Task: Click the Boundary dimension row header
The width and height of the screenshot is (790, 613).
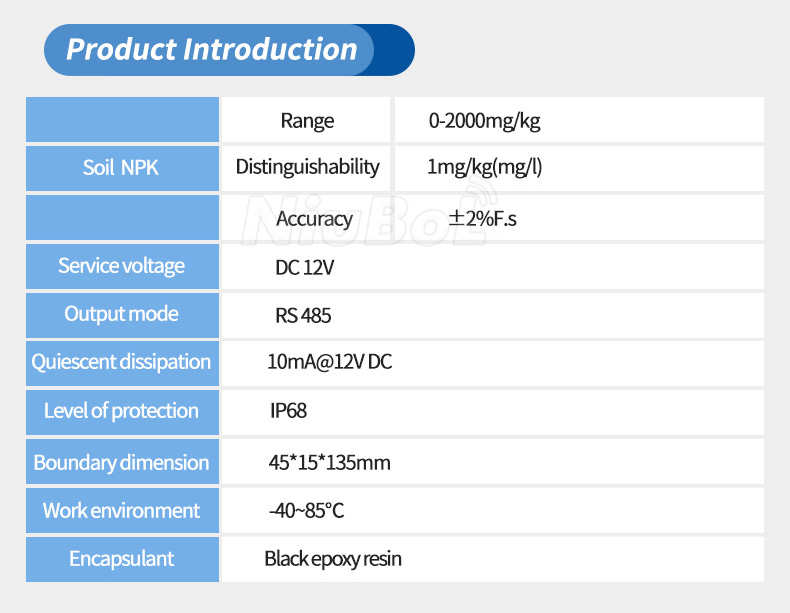Action: pos(121,462)
